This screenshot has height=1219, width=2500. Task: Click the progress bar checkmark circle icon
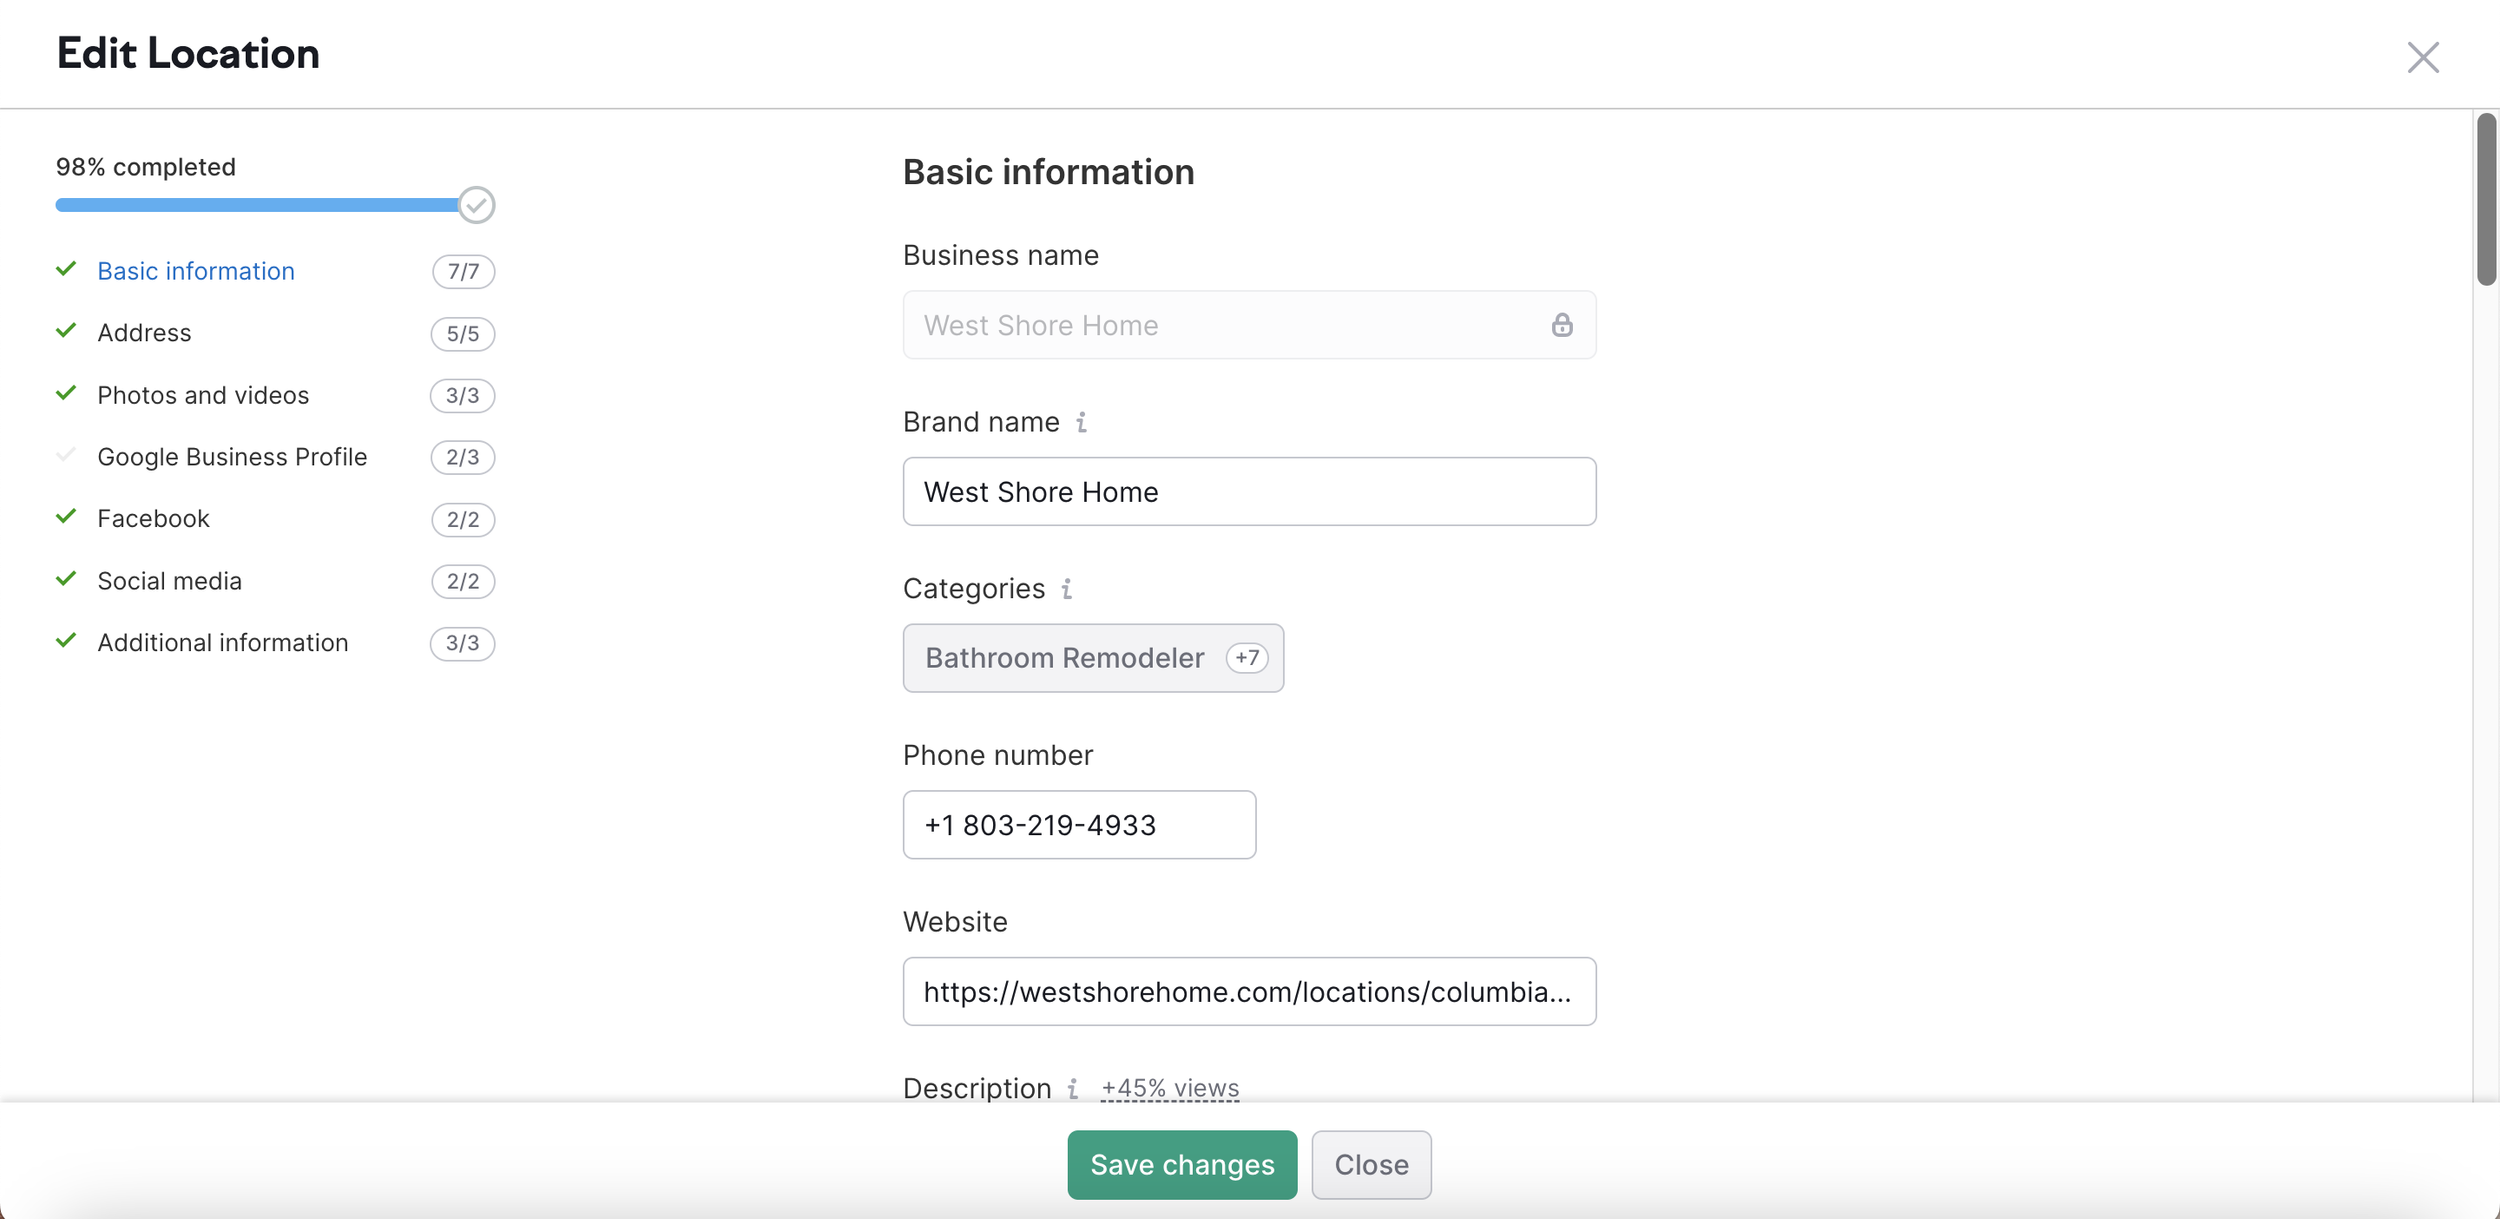point(477,205)
